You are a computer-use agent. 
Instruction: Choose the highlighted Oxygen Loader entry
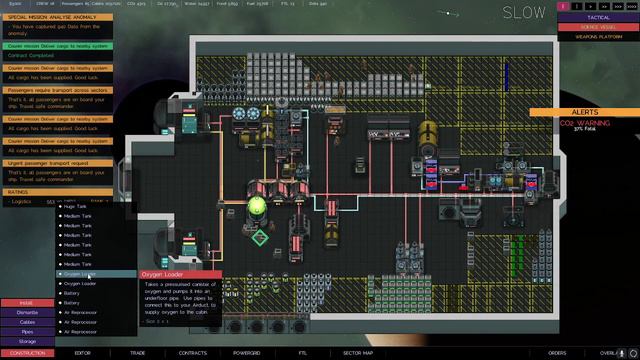[x=96, y=274]
